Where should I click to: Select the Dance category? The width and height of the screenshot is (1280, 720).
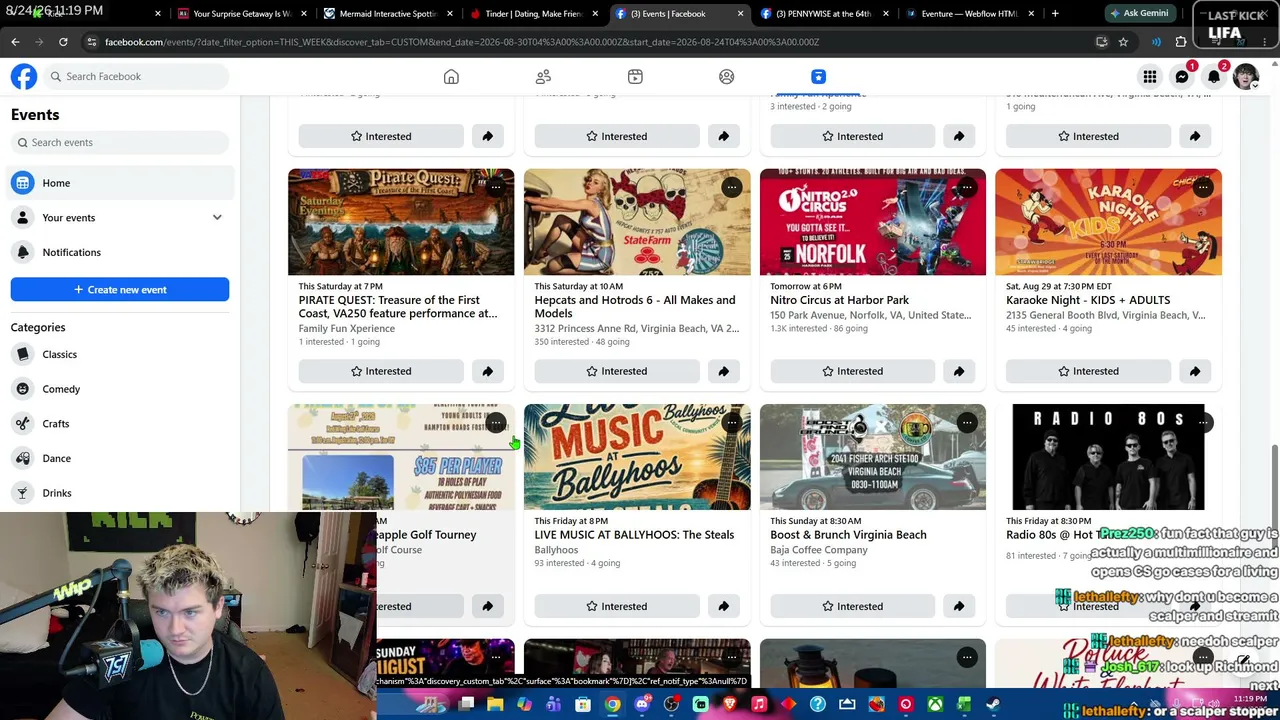[x=120, y=458]
